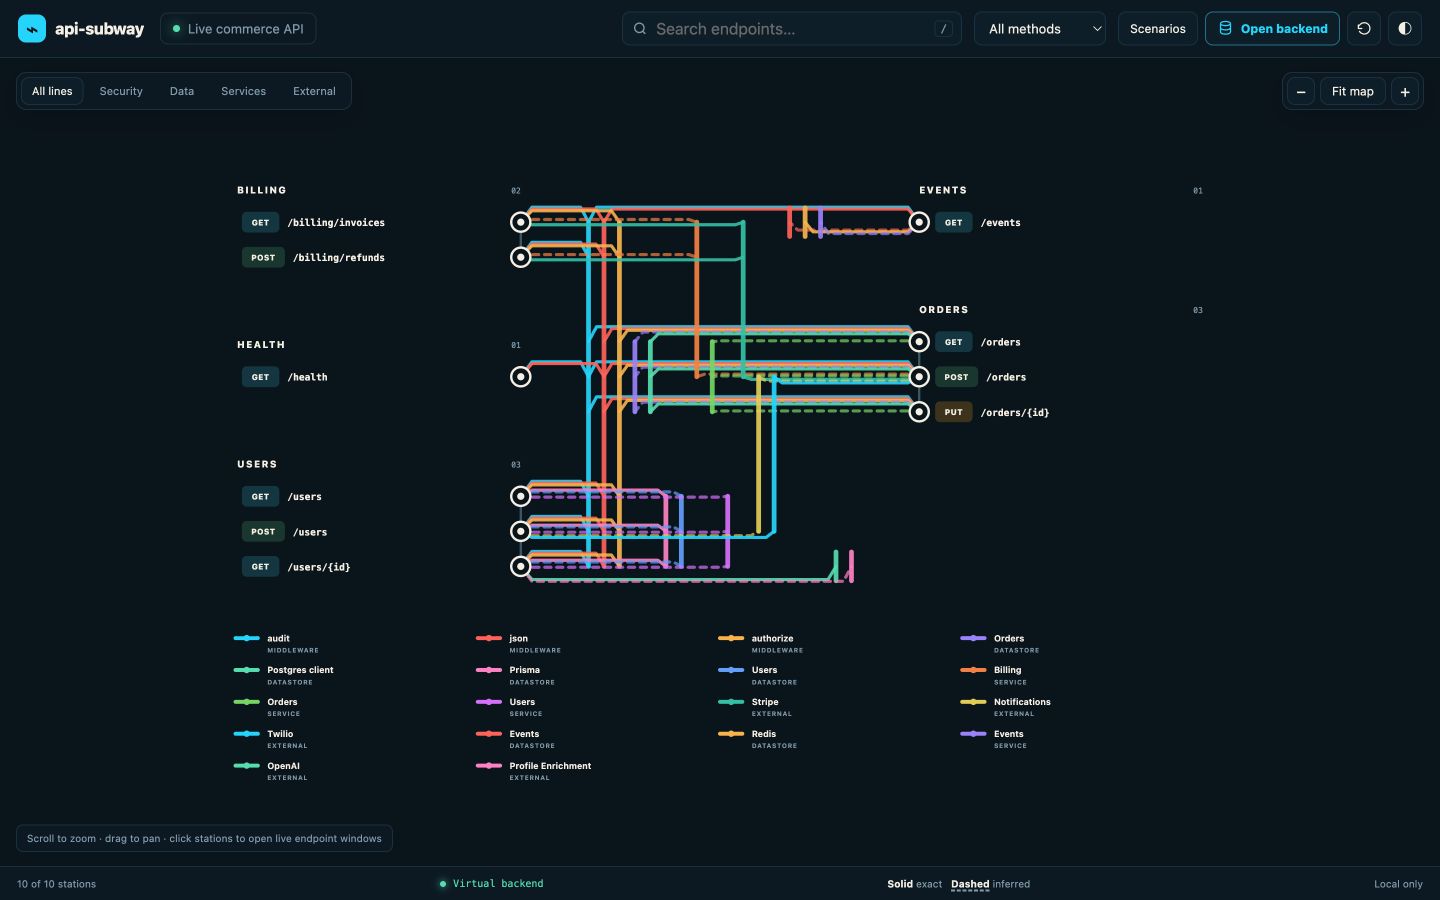The width and height of the screenshot is (1440, 900).
Task: Switch to the Services tab
Action: 243,91
